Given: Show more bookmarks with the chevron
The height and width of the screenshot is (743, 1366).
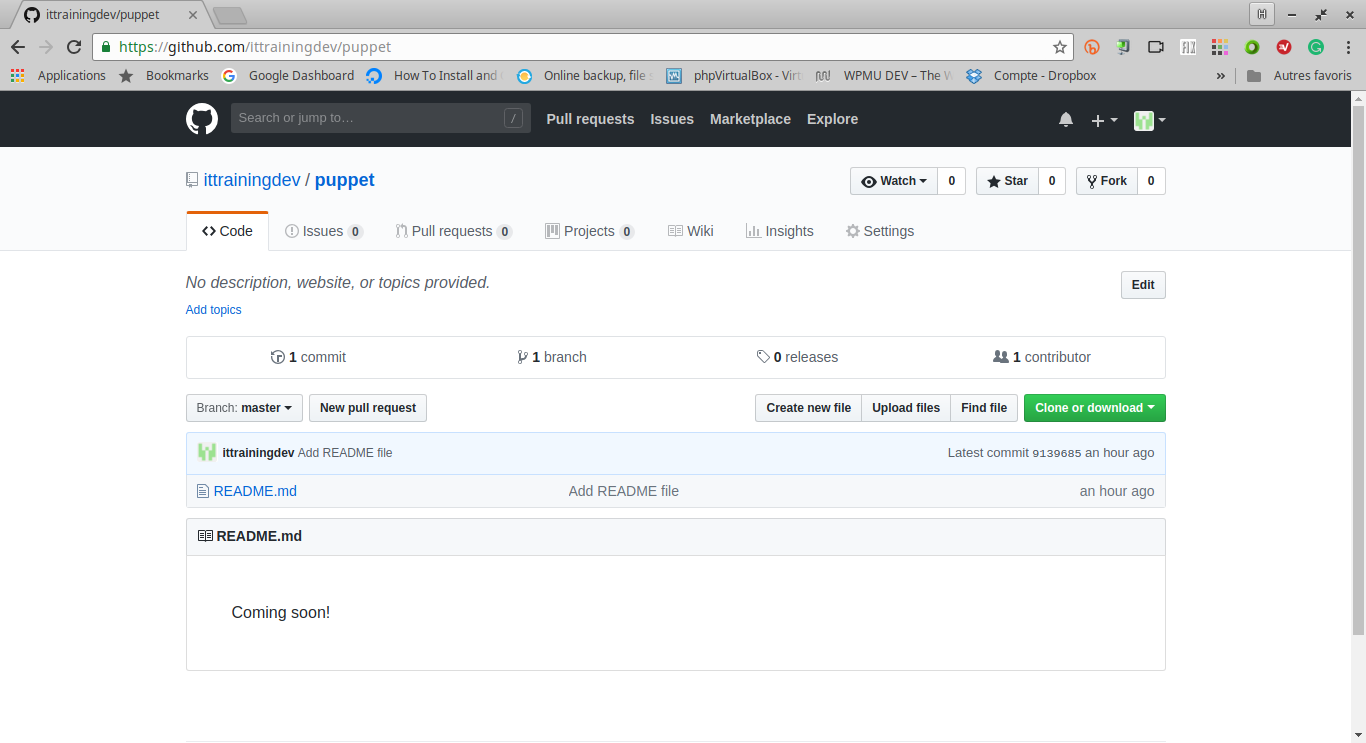Looking at the screenshot, I should coord(1221,76).
